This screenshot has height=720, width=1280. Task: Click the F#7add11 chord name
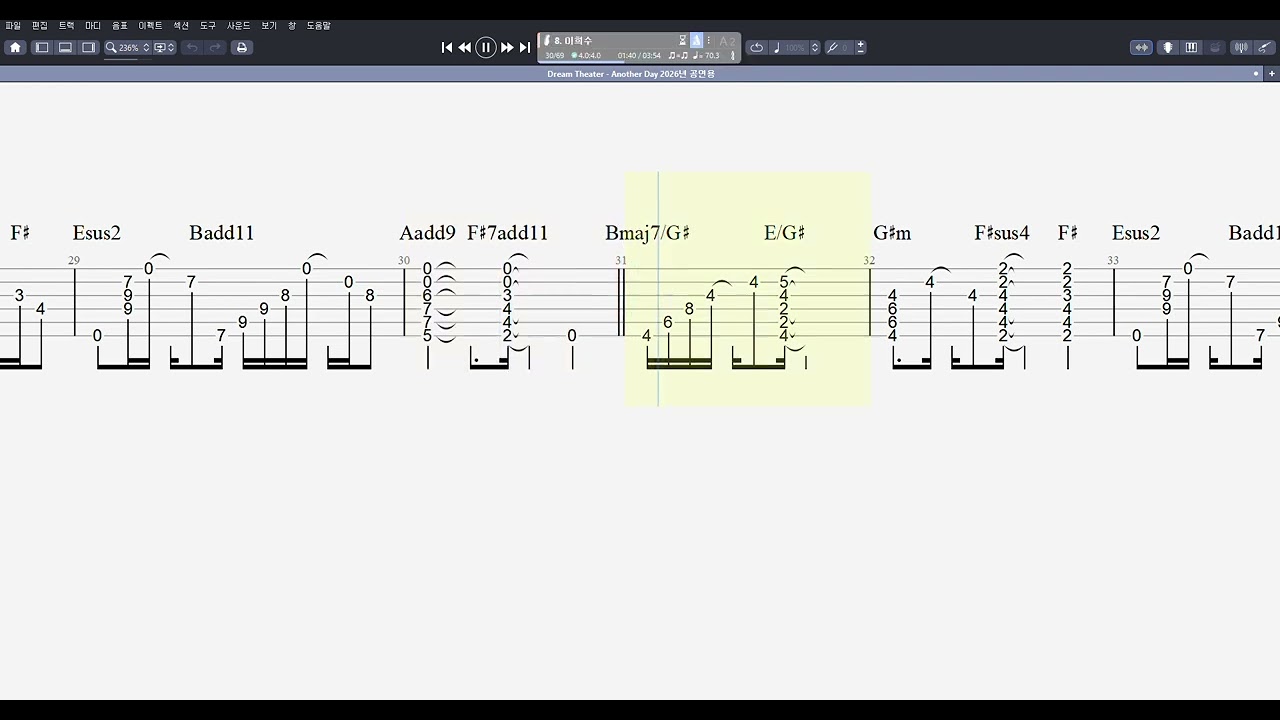click(508, 233)
